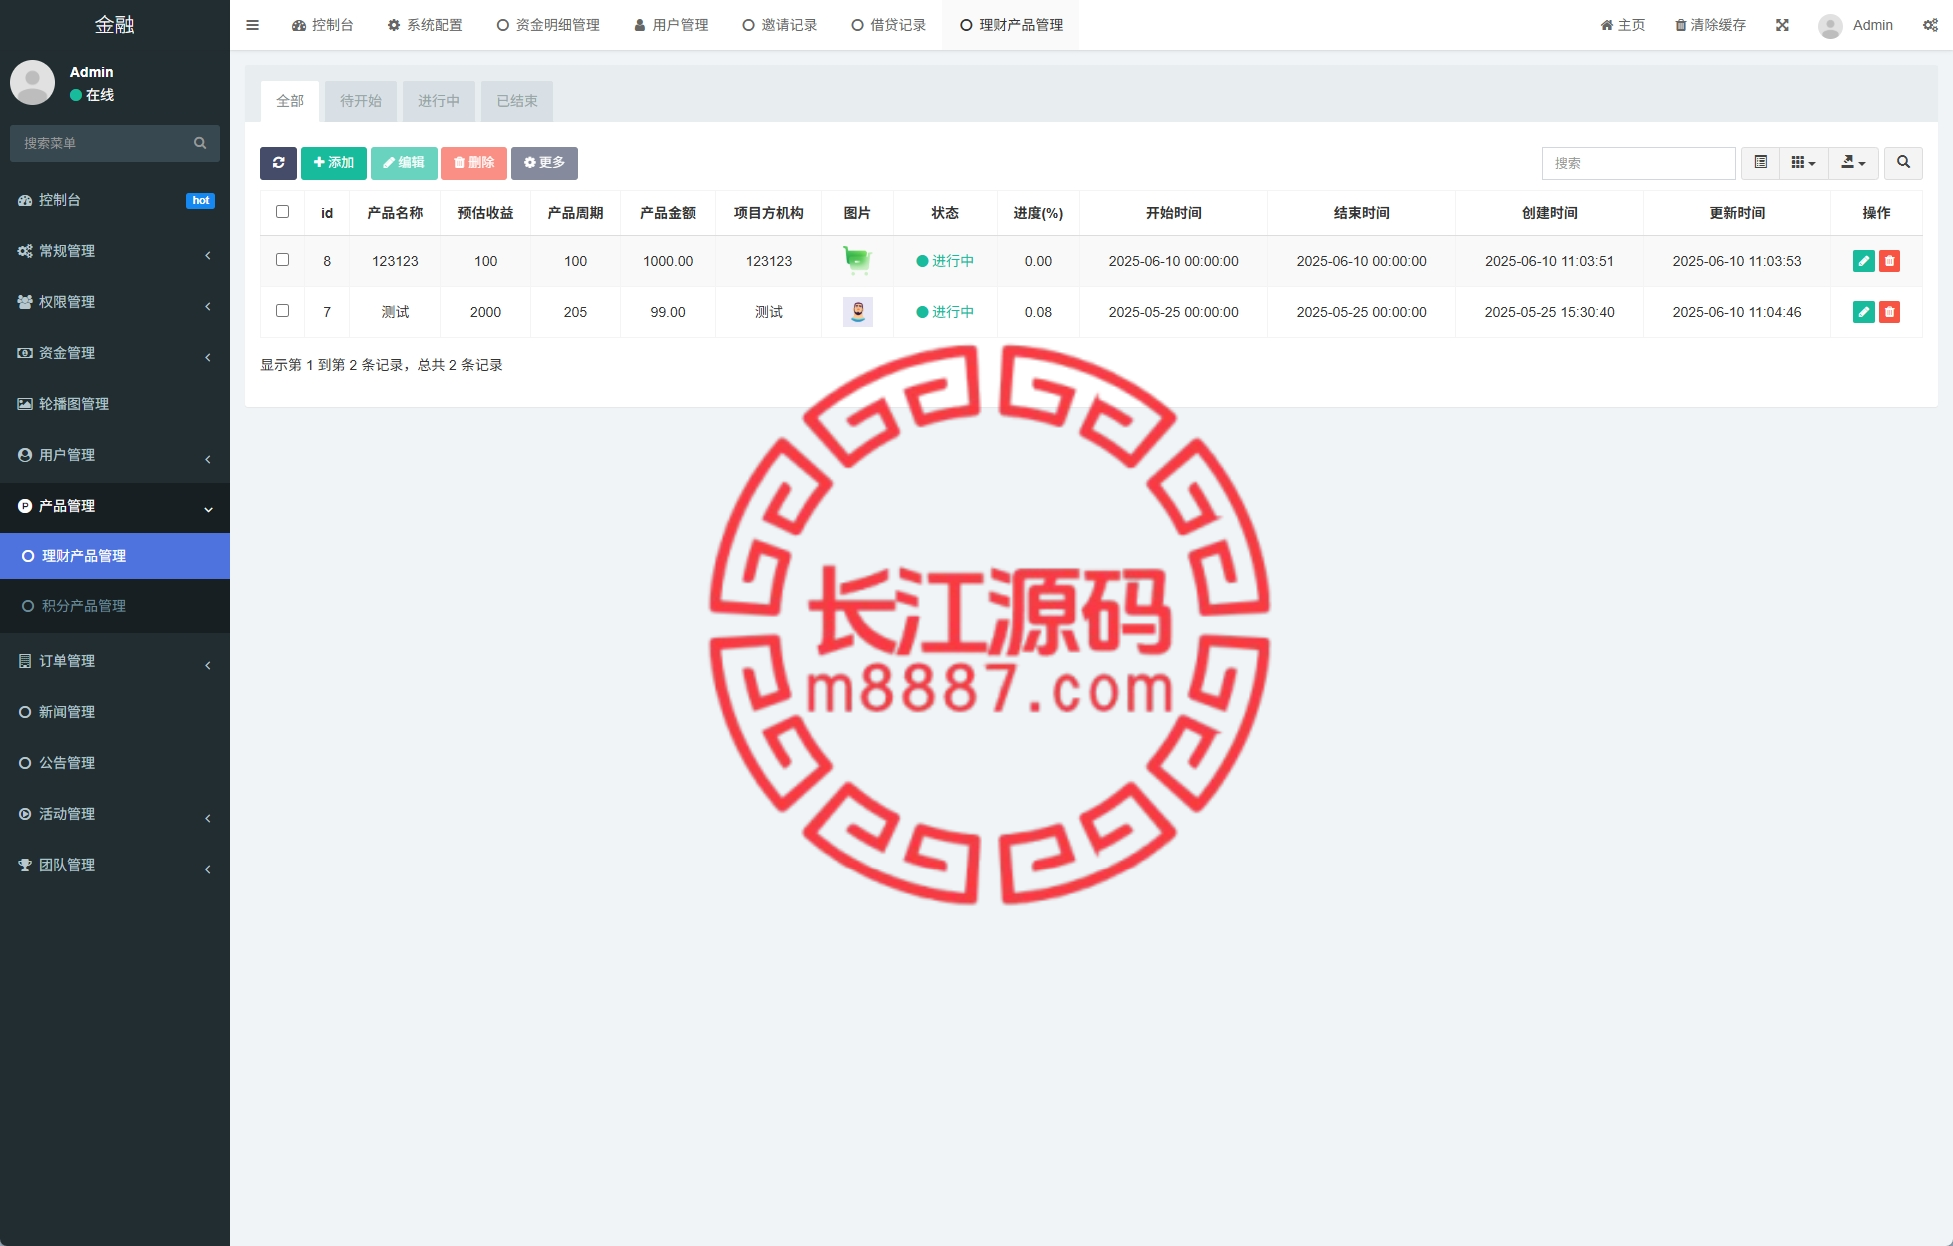Select the 理财产品管理 top tab
1953x1246 pixels.
(x=1011, y=25)
